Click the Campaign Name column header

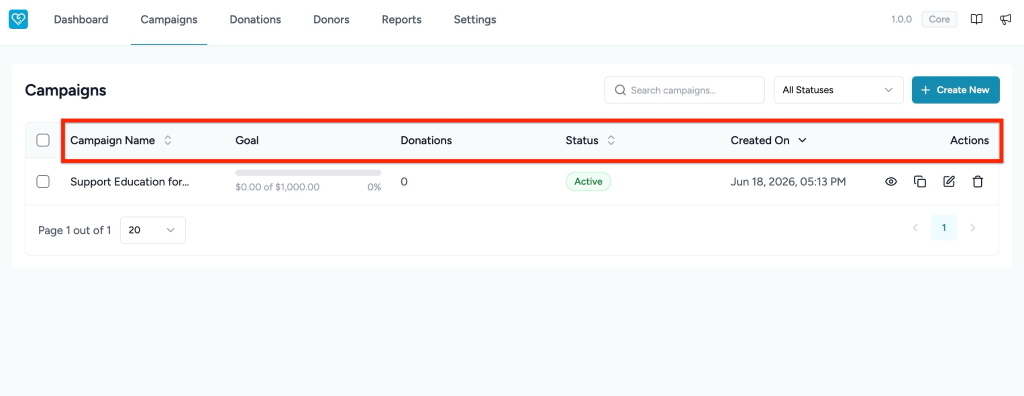(x=112, y=140)
